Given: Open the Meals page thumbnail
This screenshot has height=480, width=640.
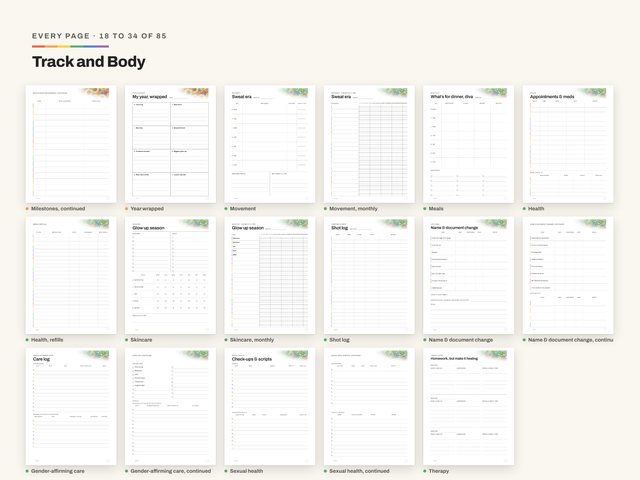Looking at the screenshot, I should tap(469, 144).
